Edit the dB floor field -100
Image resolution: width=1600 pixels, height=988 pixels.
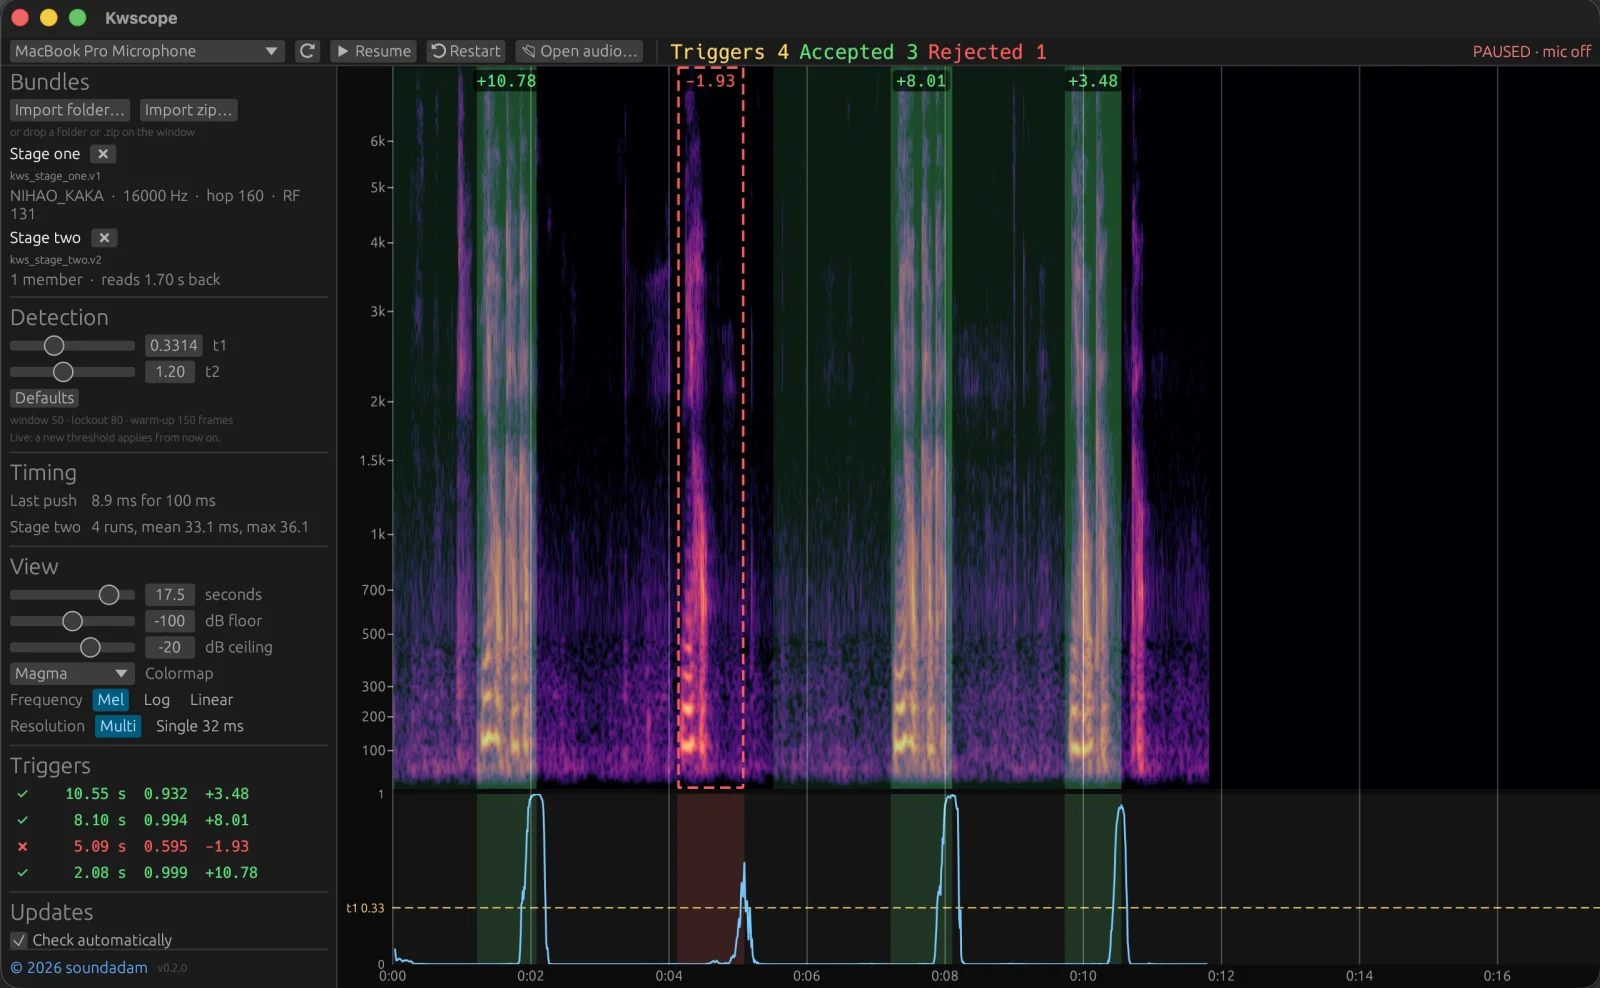pos(170,621)
